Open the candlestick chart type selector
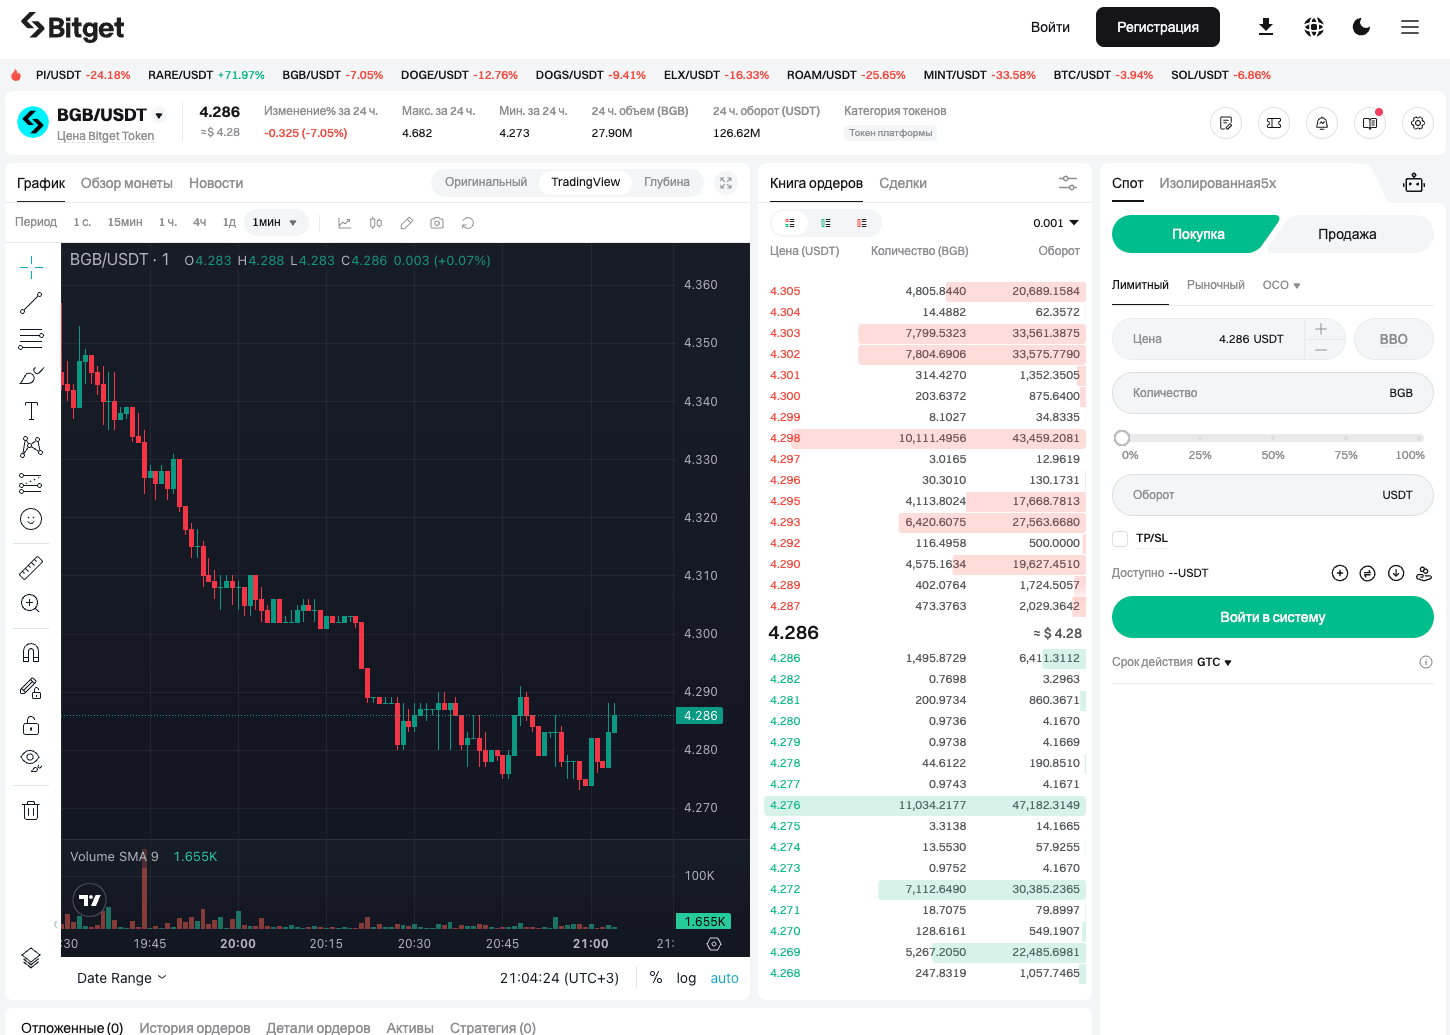This screenshot has height=1035, width=1450. 376,223
